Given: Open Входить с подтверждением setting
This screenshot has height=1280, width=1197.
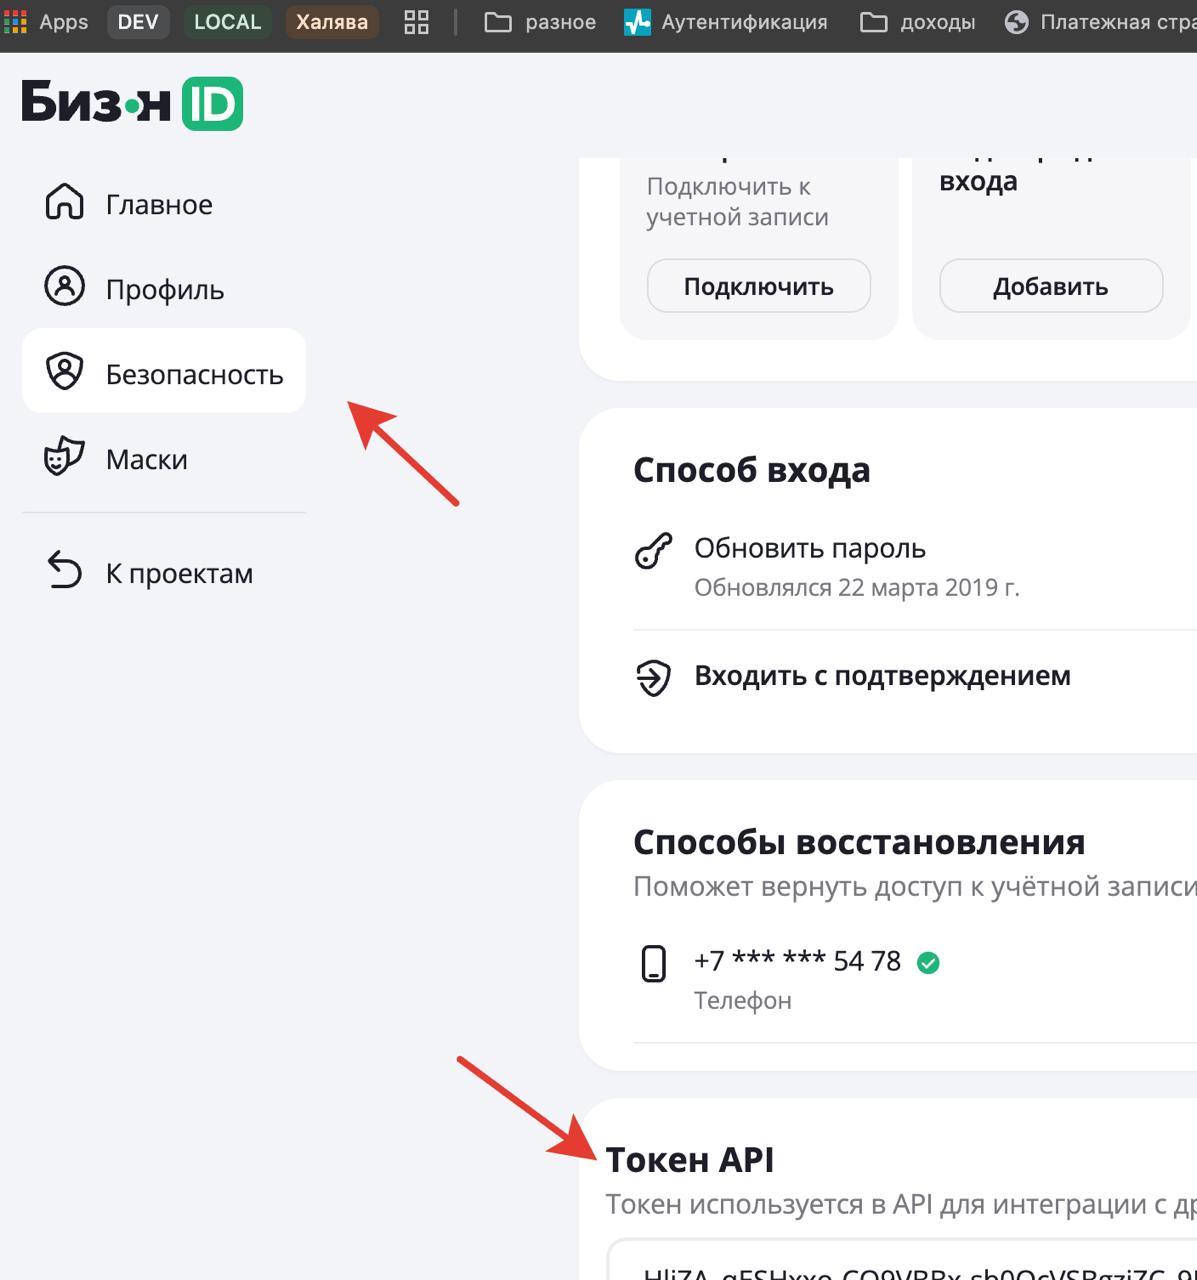Looking at the screenshot, I should 882,676.
